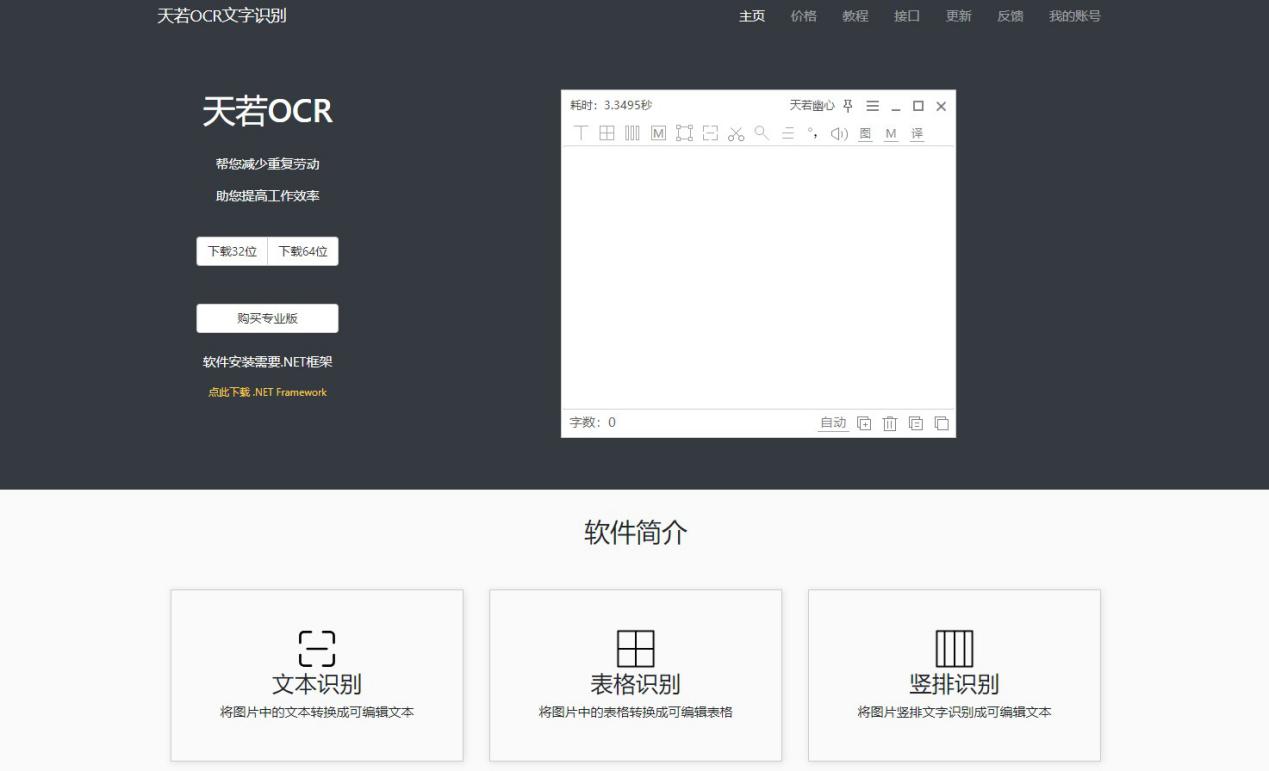The height and width of the screenshot is (771, 1269).
Task: Select the table recognition grid icon
Action: [605, 131]
